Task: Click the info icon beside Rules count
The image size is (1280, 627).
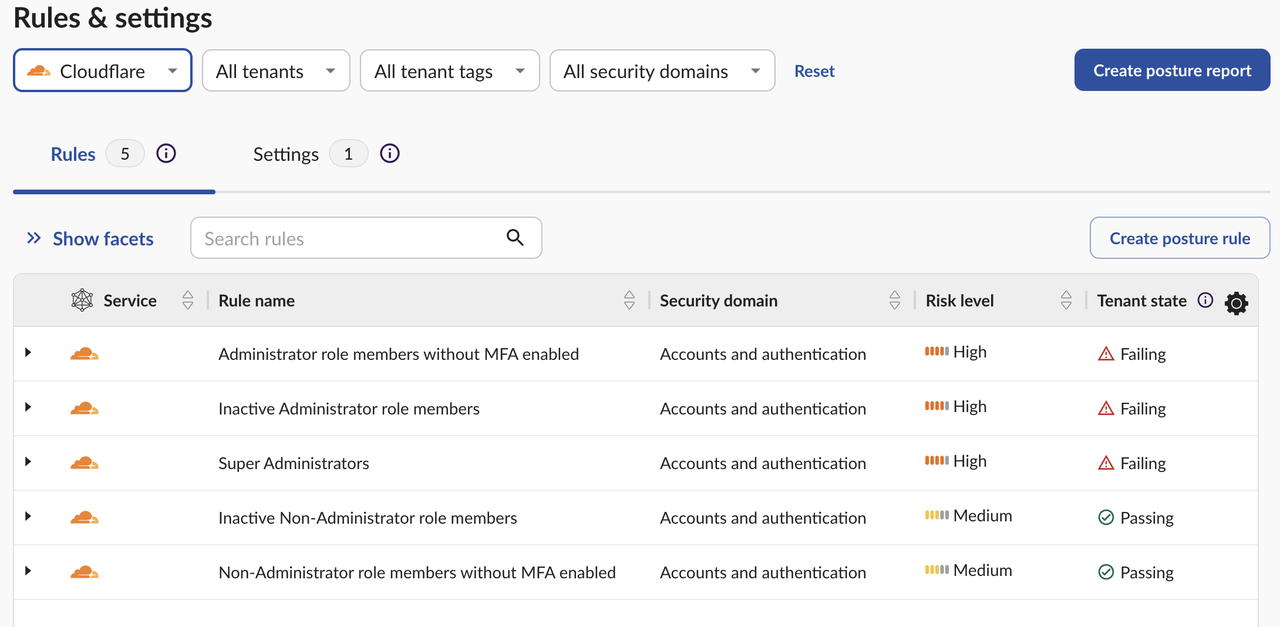Action: (x=166, y=154)
